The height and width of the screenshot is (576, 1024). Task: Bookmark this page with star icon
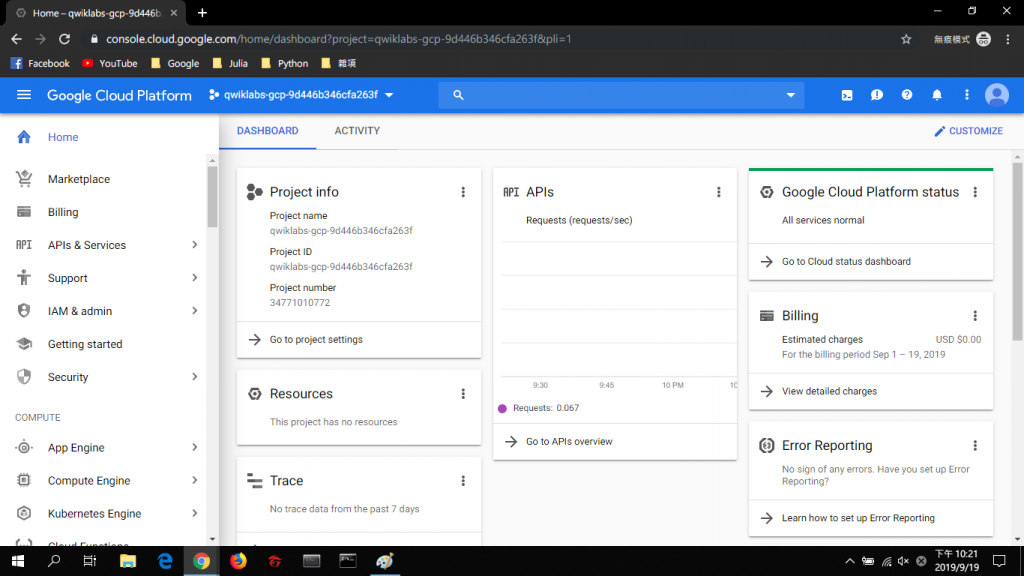906,39
